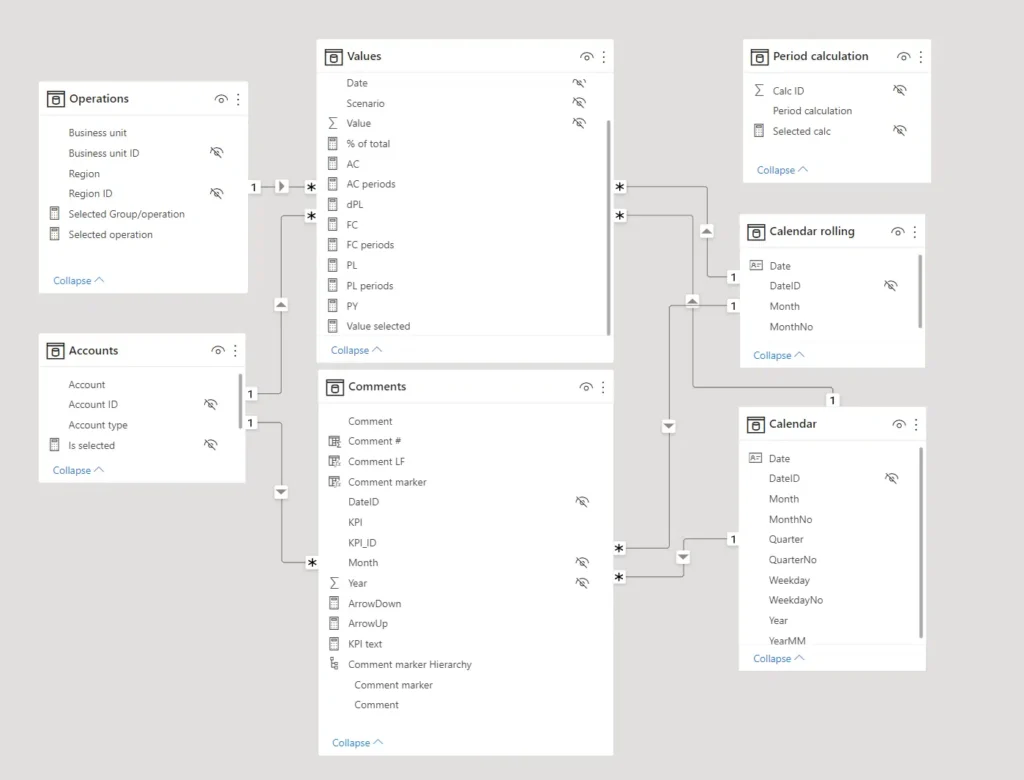Click the measure icon beside % of total
This screenshot has height=780, width=1024.
coord(333,144)
